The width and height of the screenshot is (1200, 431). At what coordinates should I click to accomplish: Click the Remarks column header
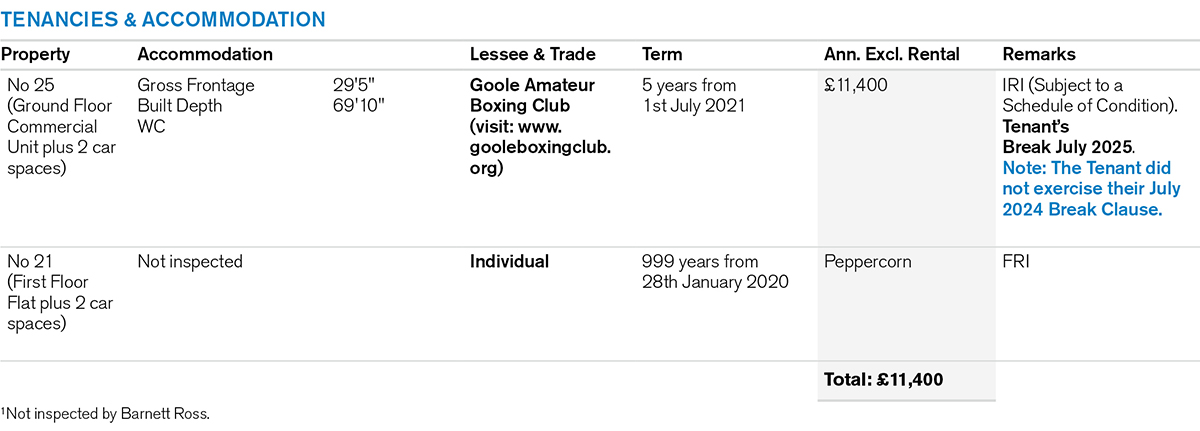point(1039,55)
